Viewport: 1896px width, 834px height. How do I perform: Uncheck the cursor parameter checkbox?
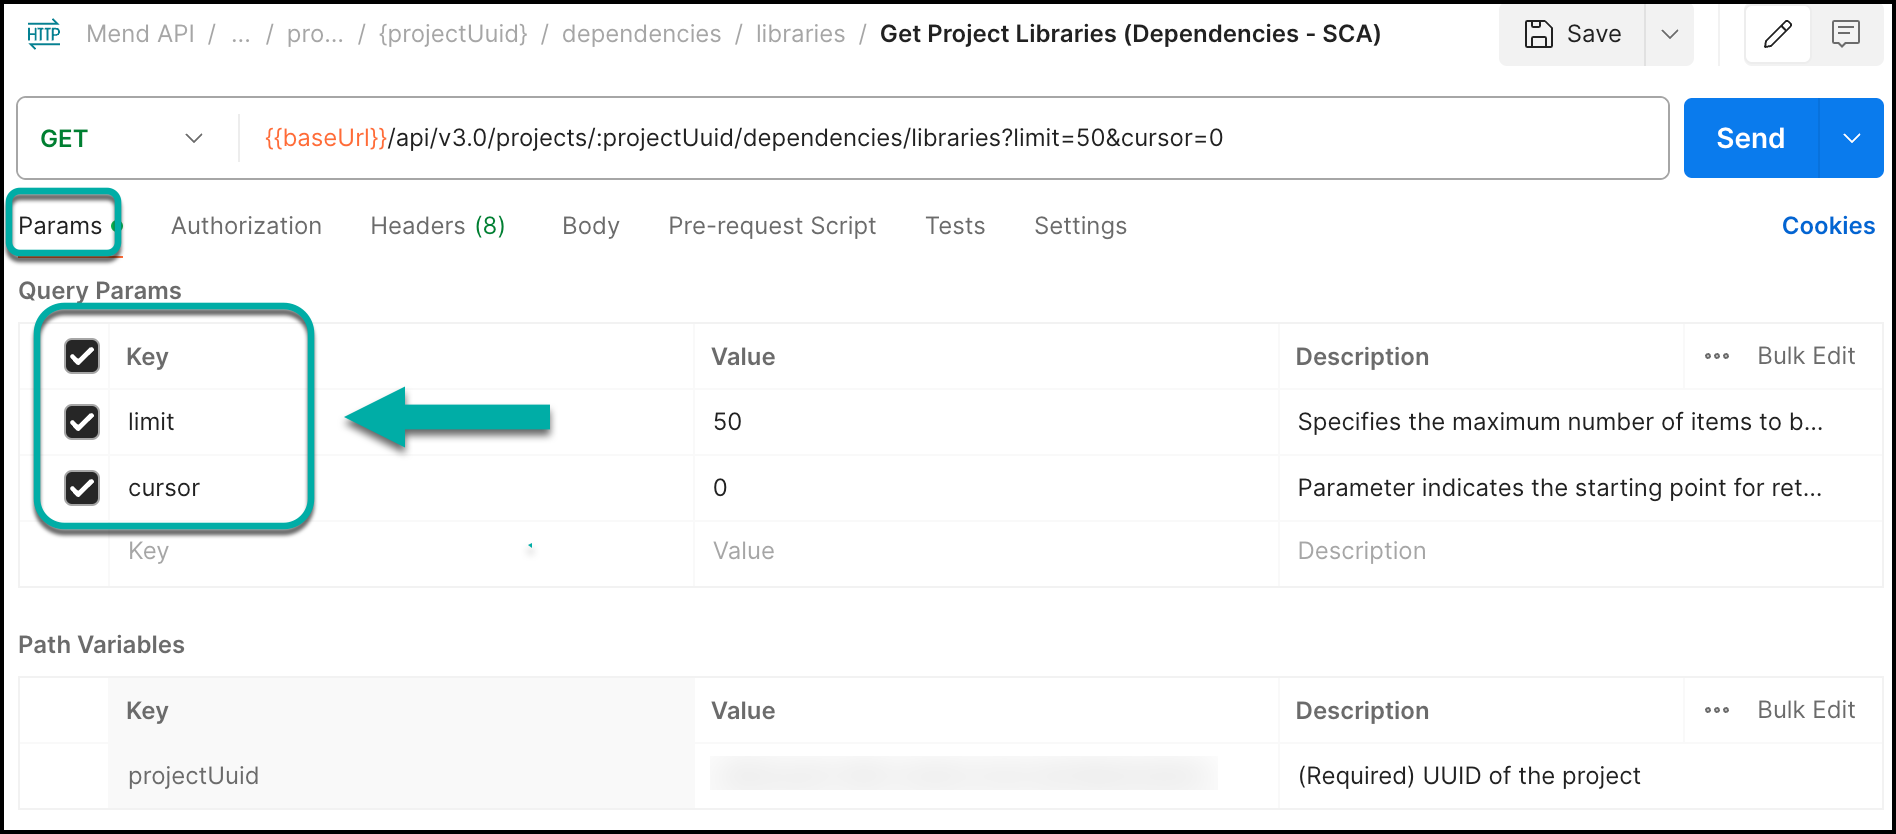(82, 488)
